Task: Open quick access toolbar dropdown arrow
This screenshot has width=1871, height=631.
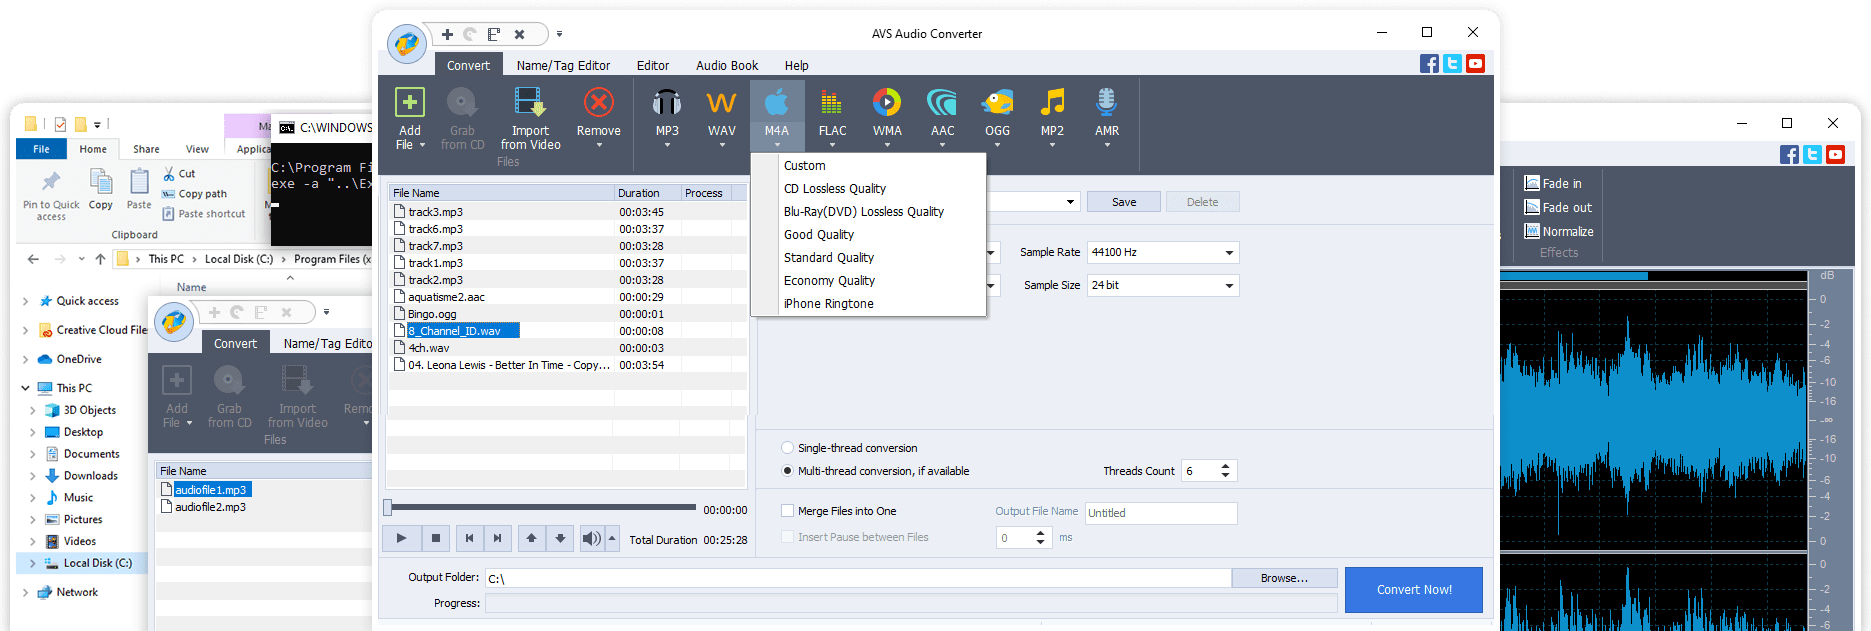Action: tap(560, 34)
